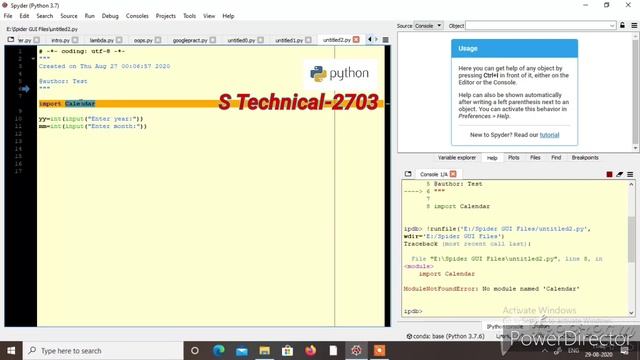Close the untitled0.py editor tab
The height and width of the screenshot is (360, 640).
pyautogui.click(x=260, y=40)
